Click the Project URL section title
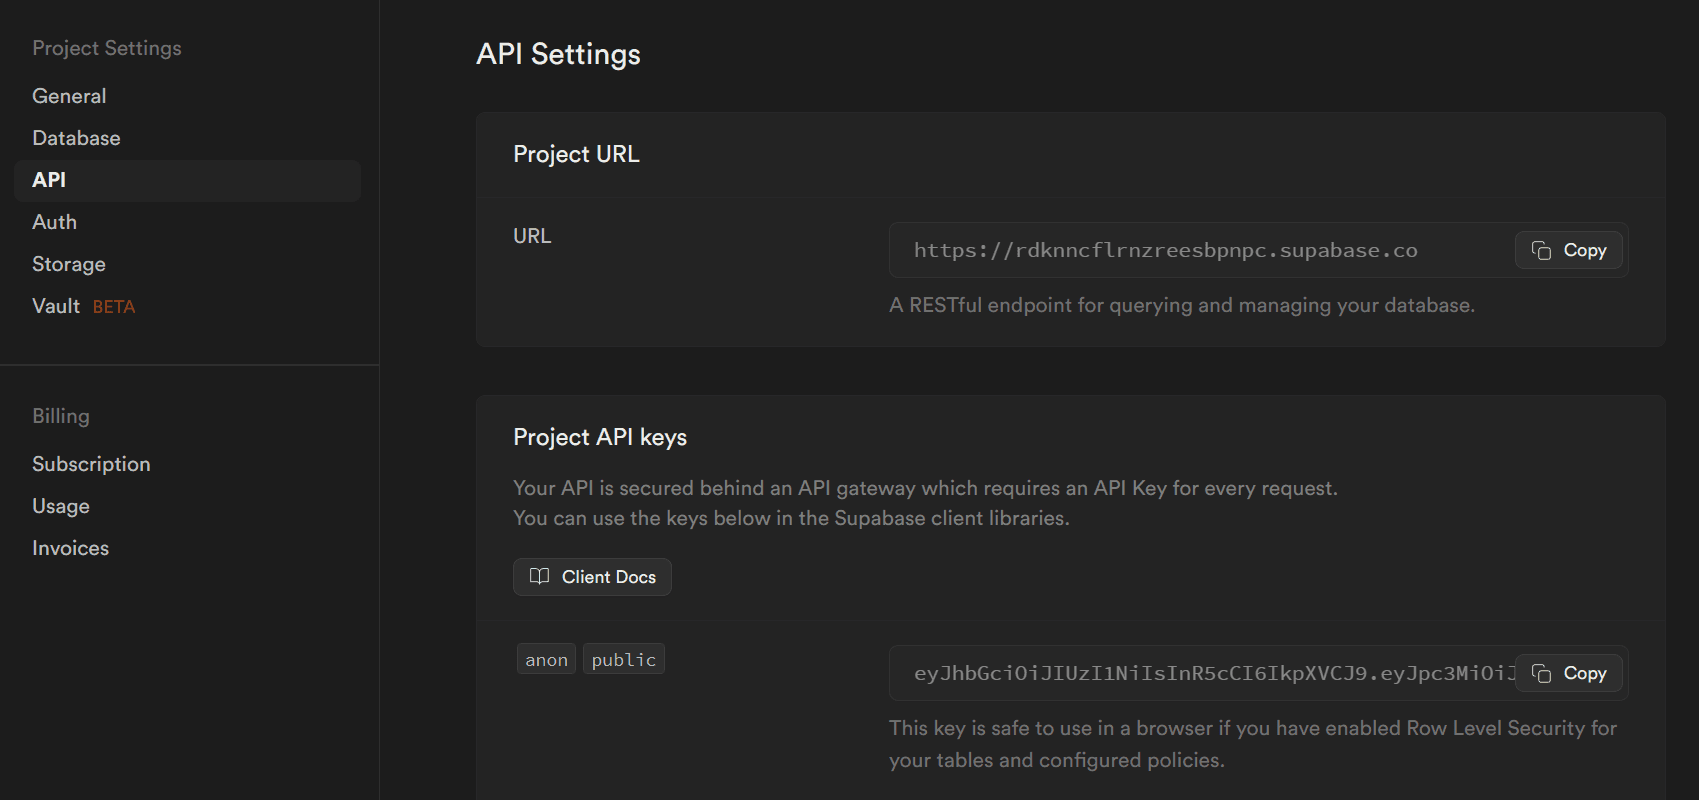 click(576, 154)
